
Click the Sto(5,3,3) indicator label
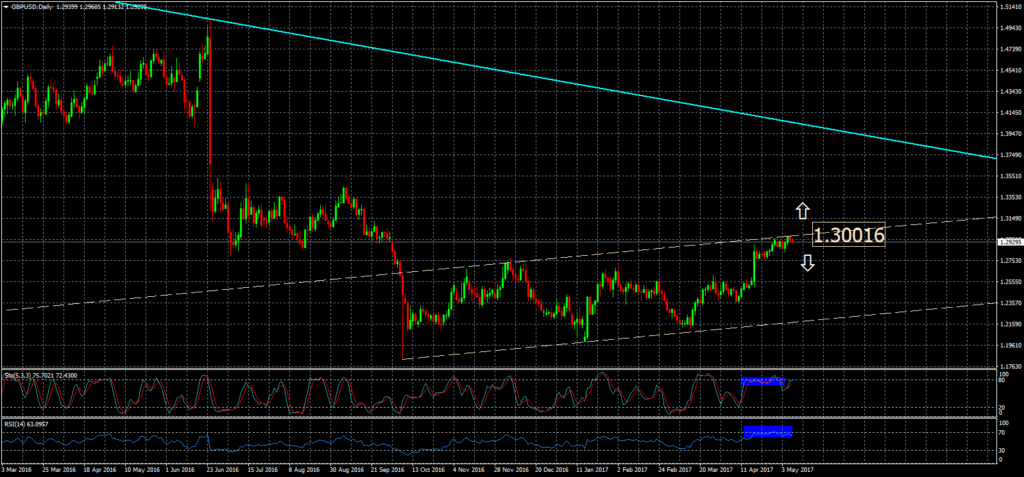pos(22,374)
